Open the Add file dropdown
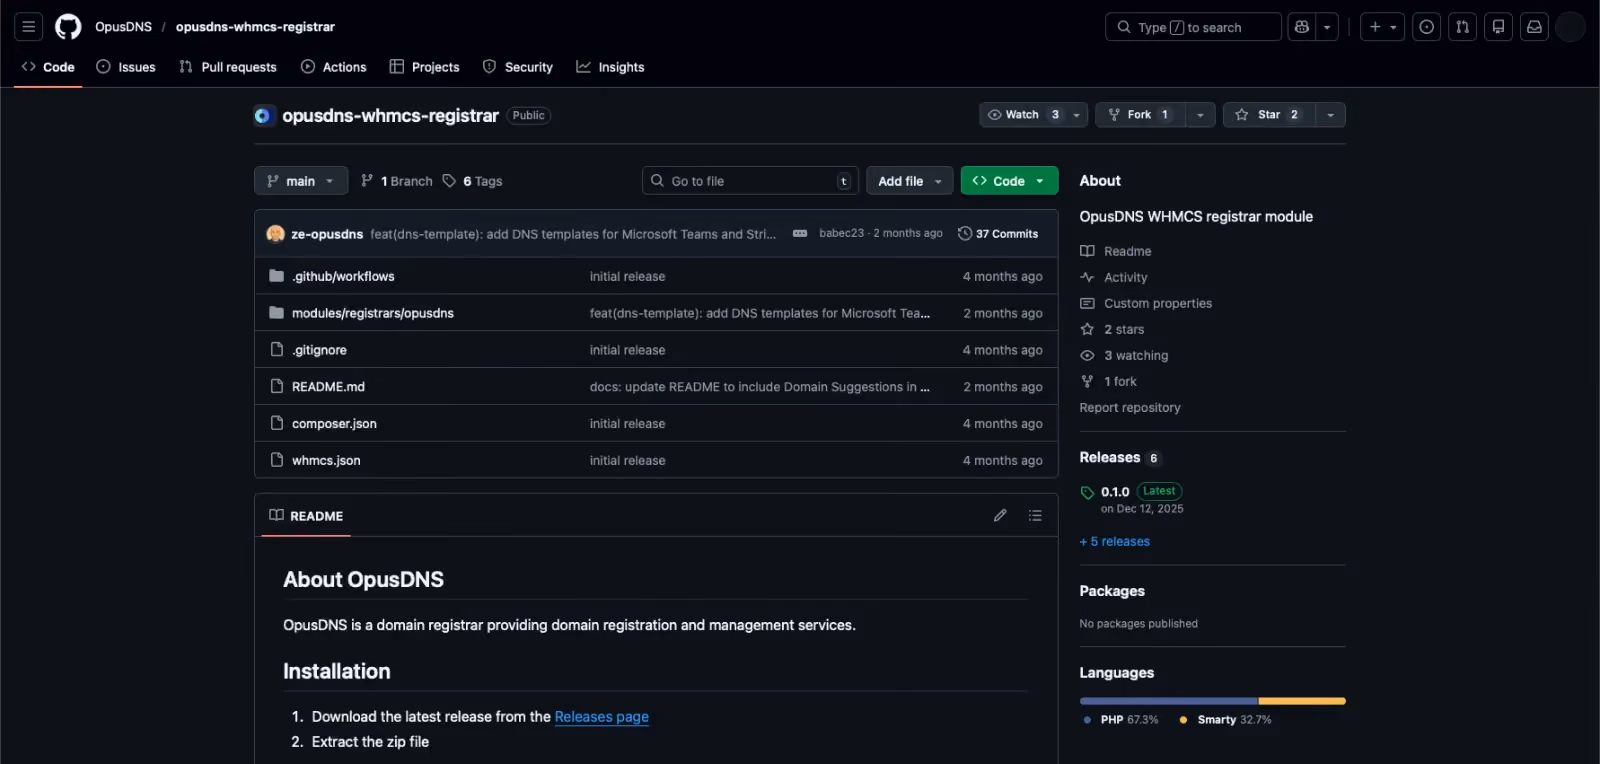The width and height of the screenshot is (1600, 764). [910, 181]
